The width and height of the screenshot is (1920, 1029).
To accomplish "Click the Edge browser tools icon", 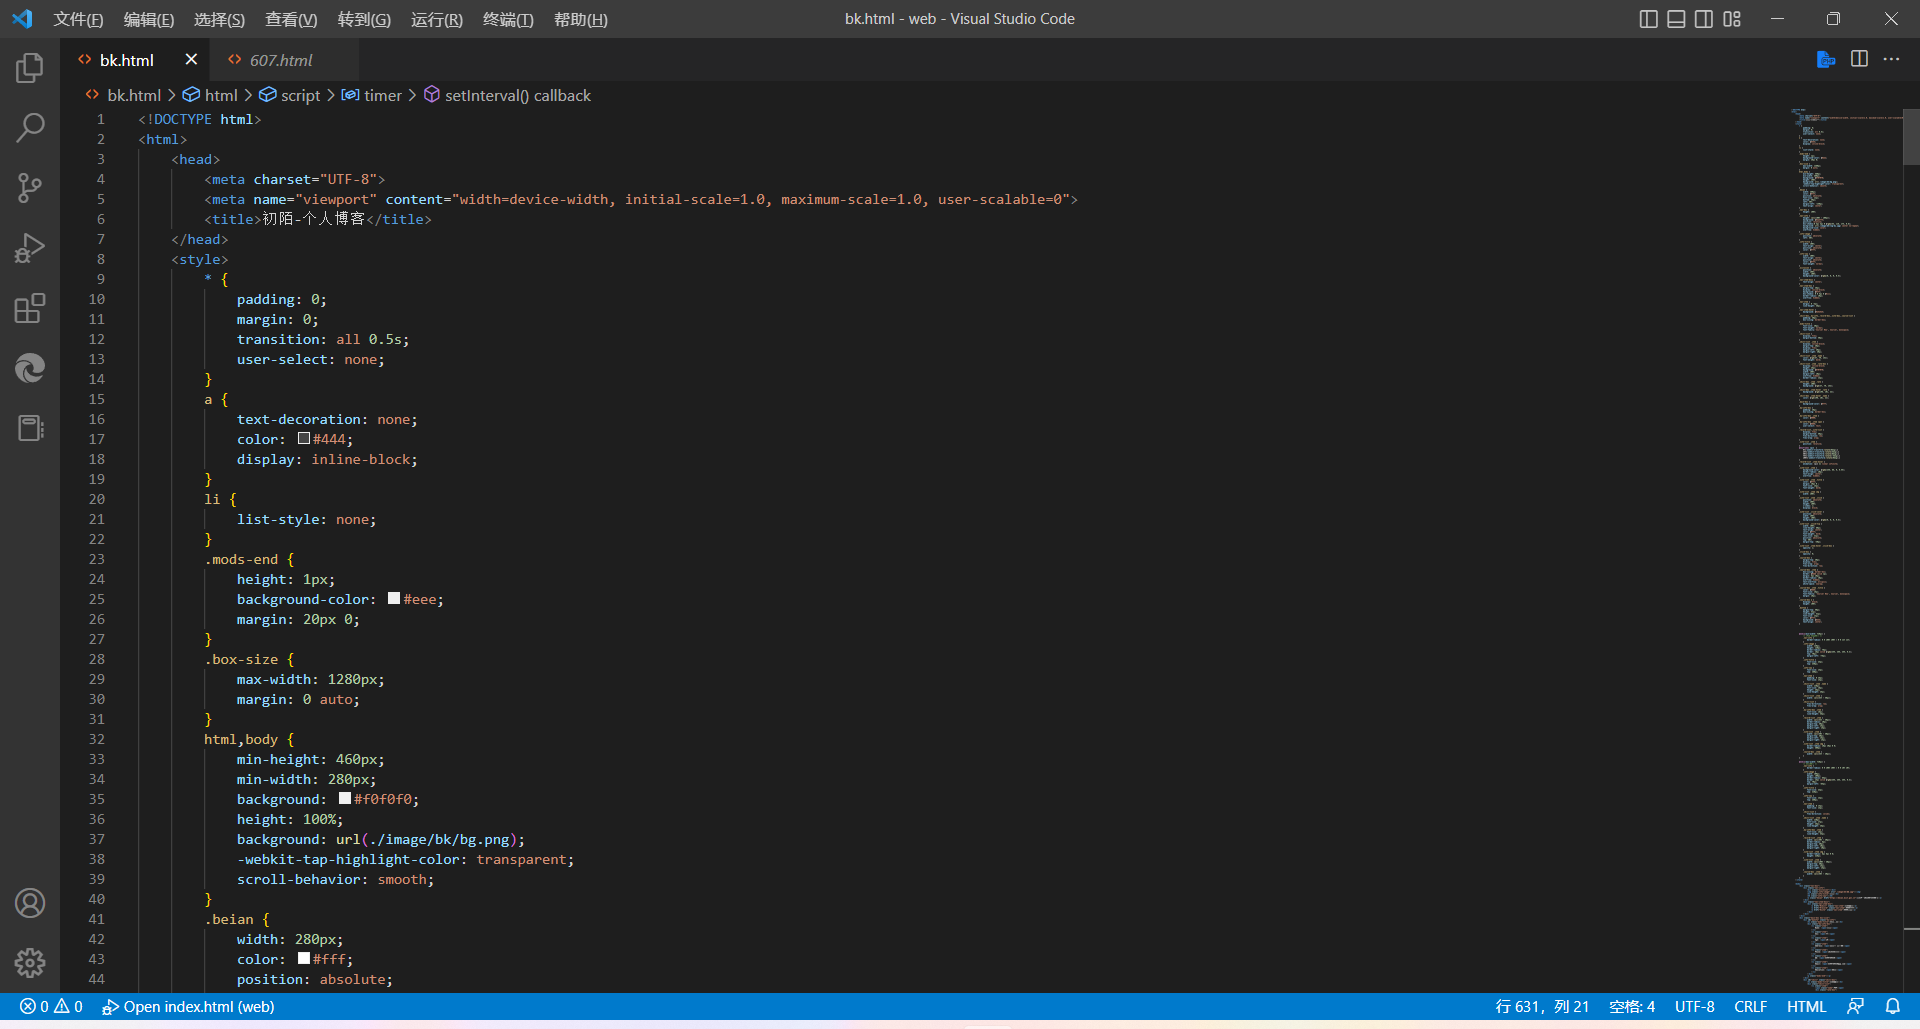I will [30, 368].
